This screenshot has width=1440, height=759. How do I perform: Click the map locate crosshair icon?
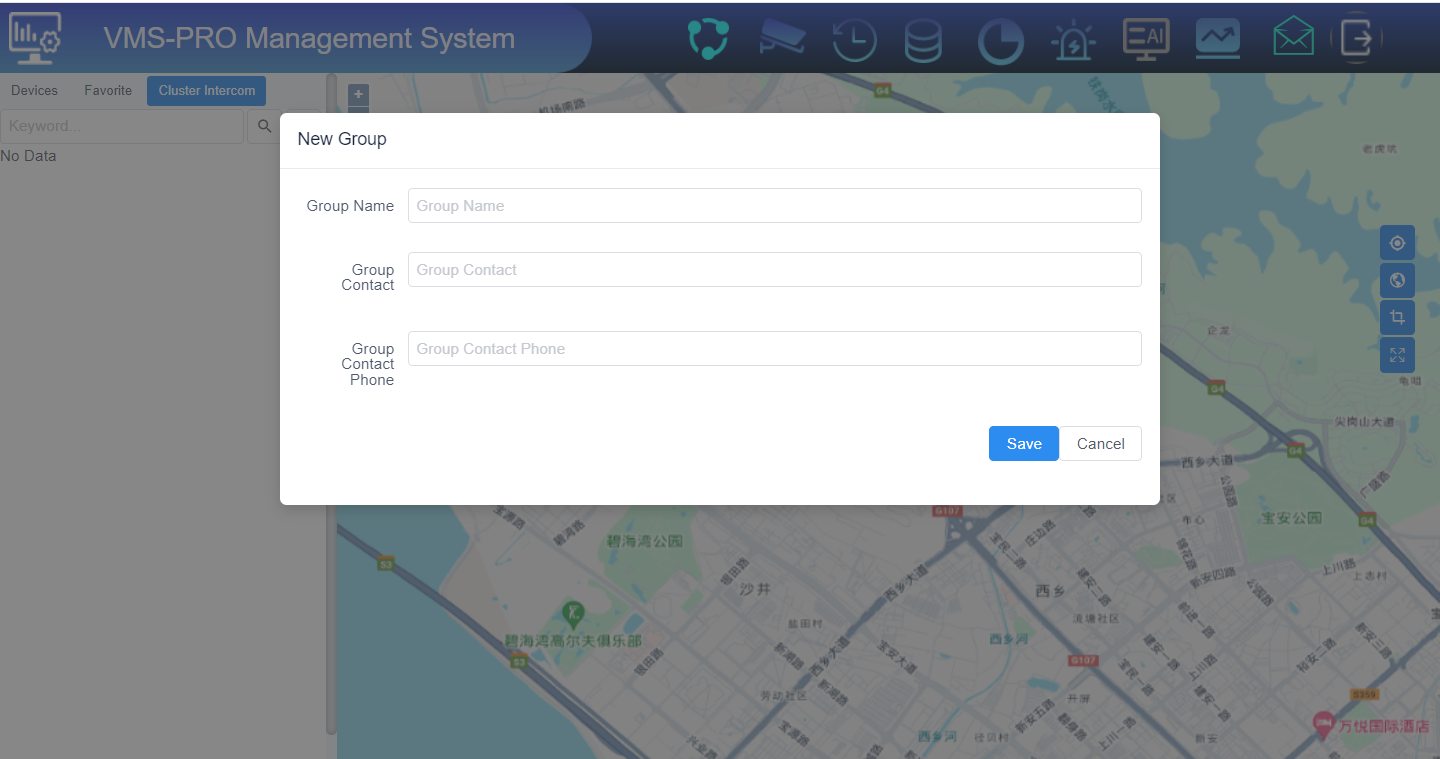coord(1397,242)
